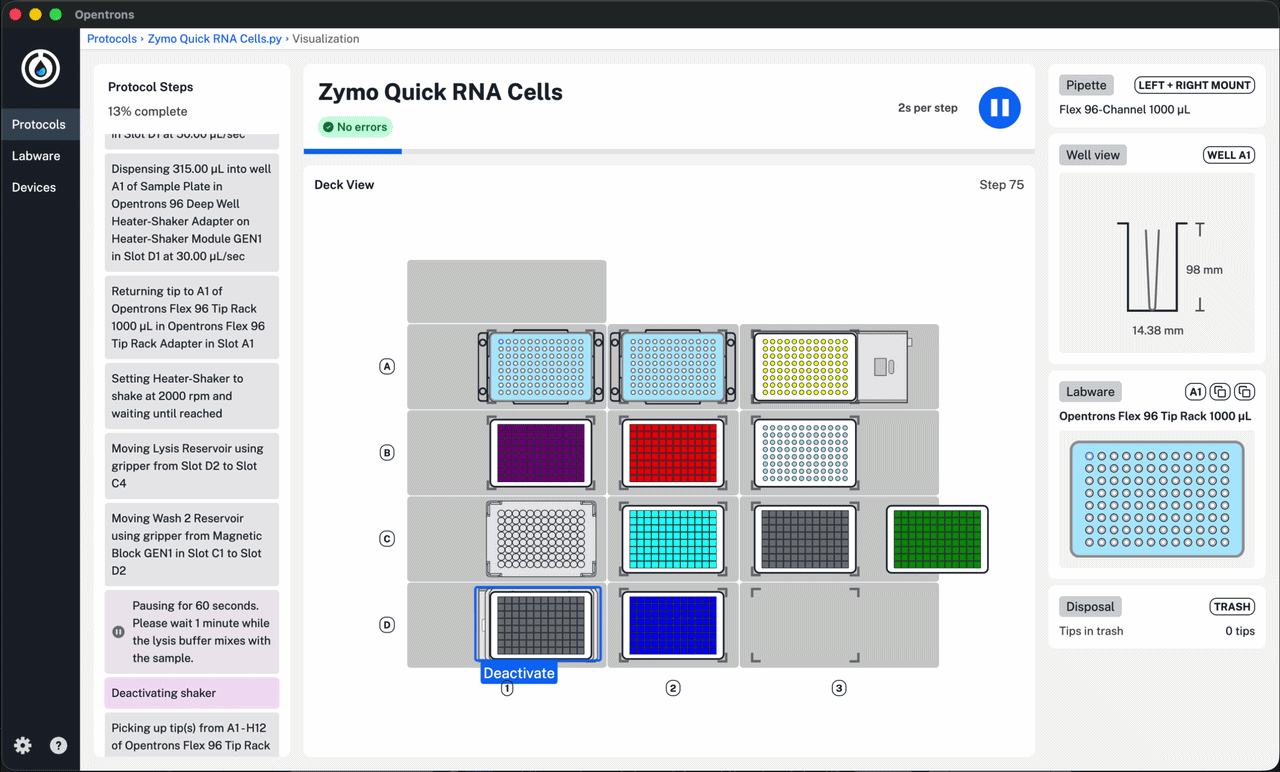Screen dimensions: 1280x772
Task: Select the 'Moving Wash 2 Reservoir' step
Action: pyautogui.click(x=192, y=544)
